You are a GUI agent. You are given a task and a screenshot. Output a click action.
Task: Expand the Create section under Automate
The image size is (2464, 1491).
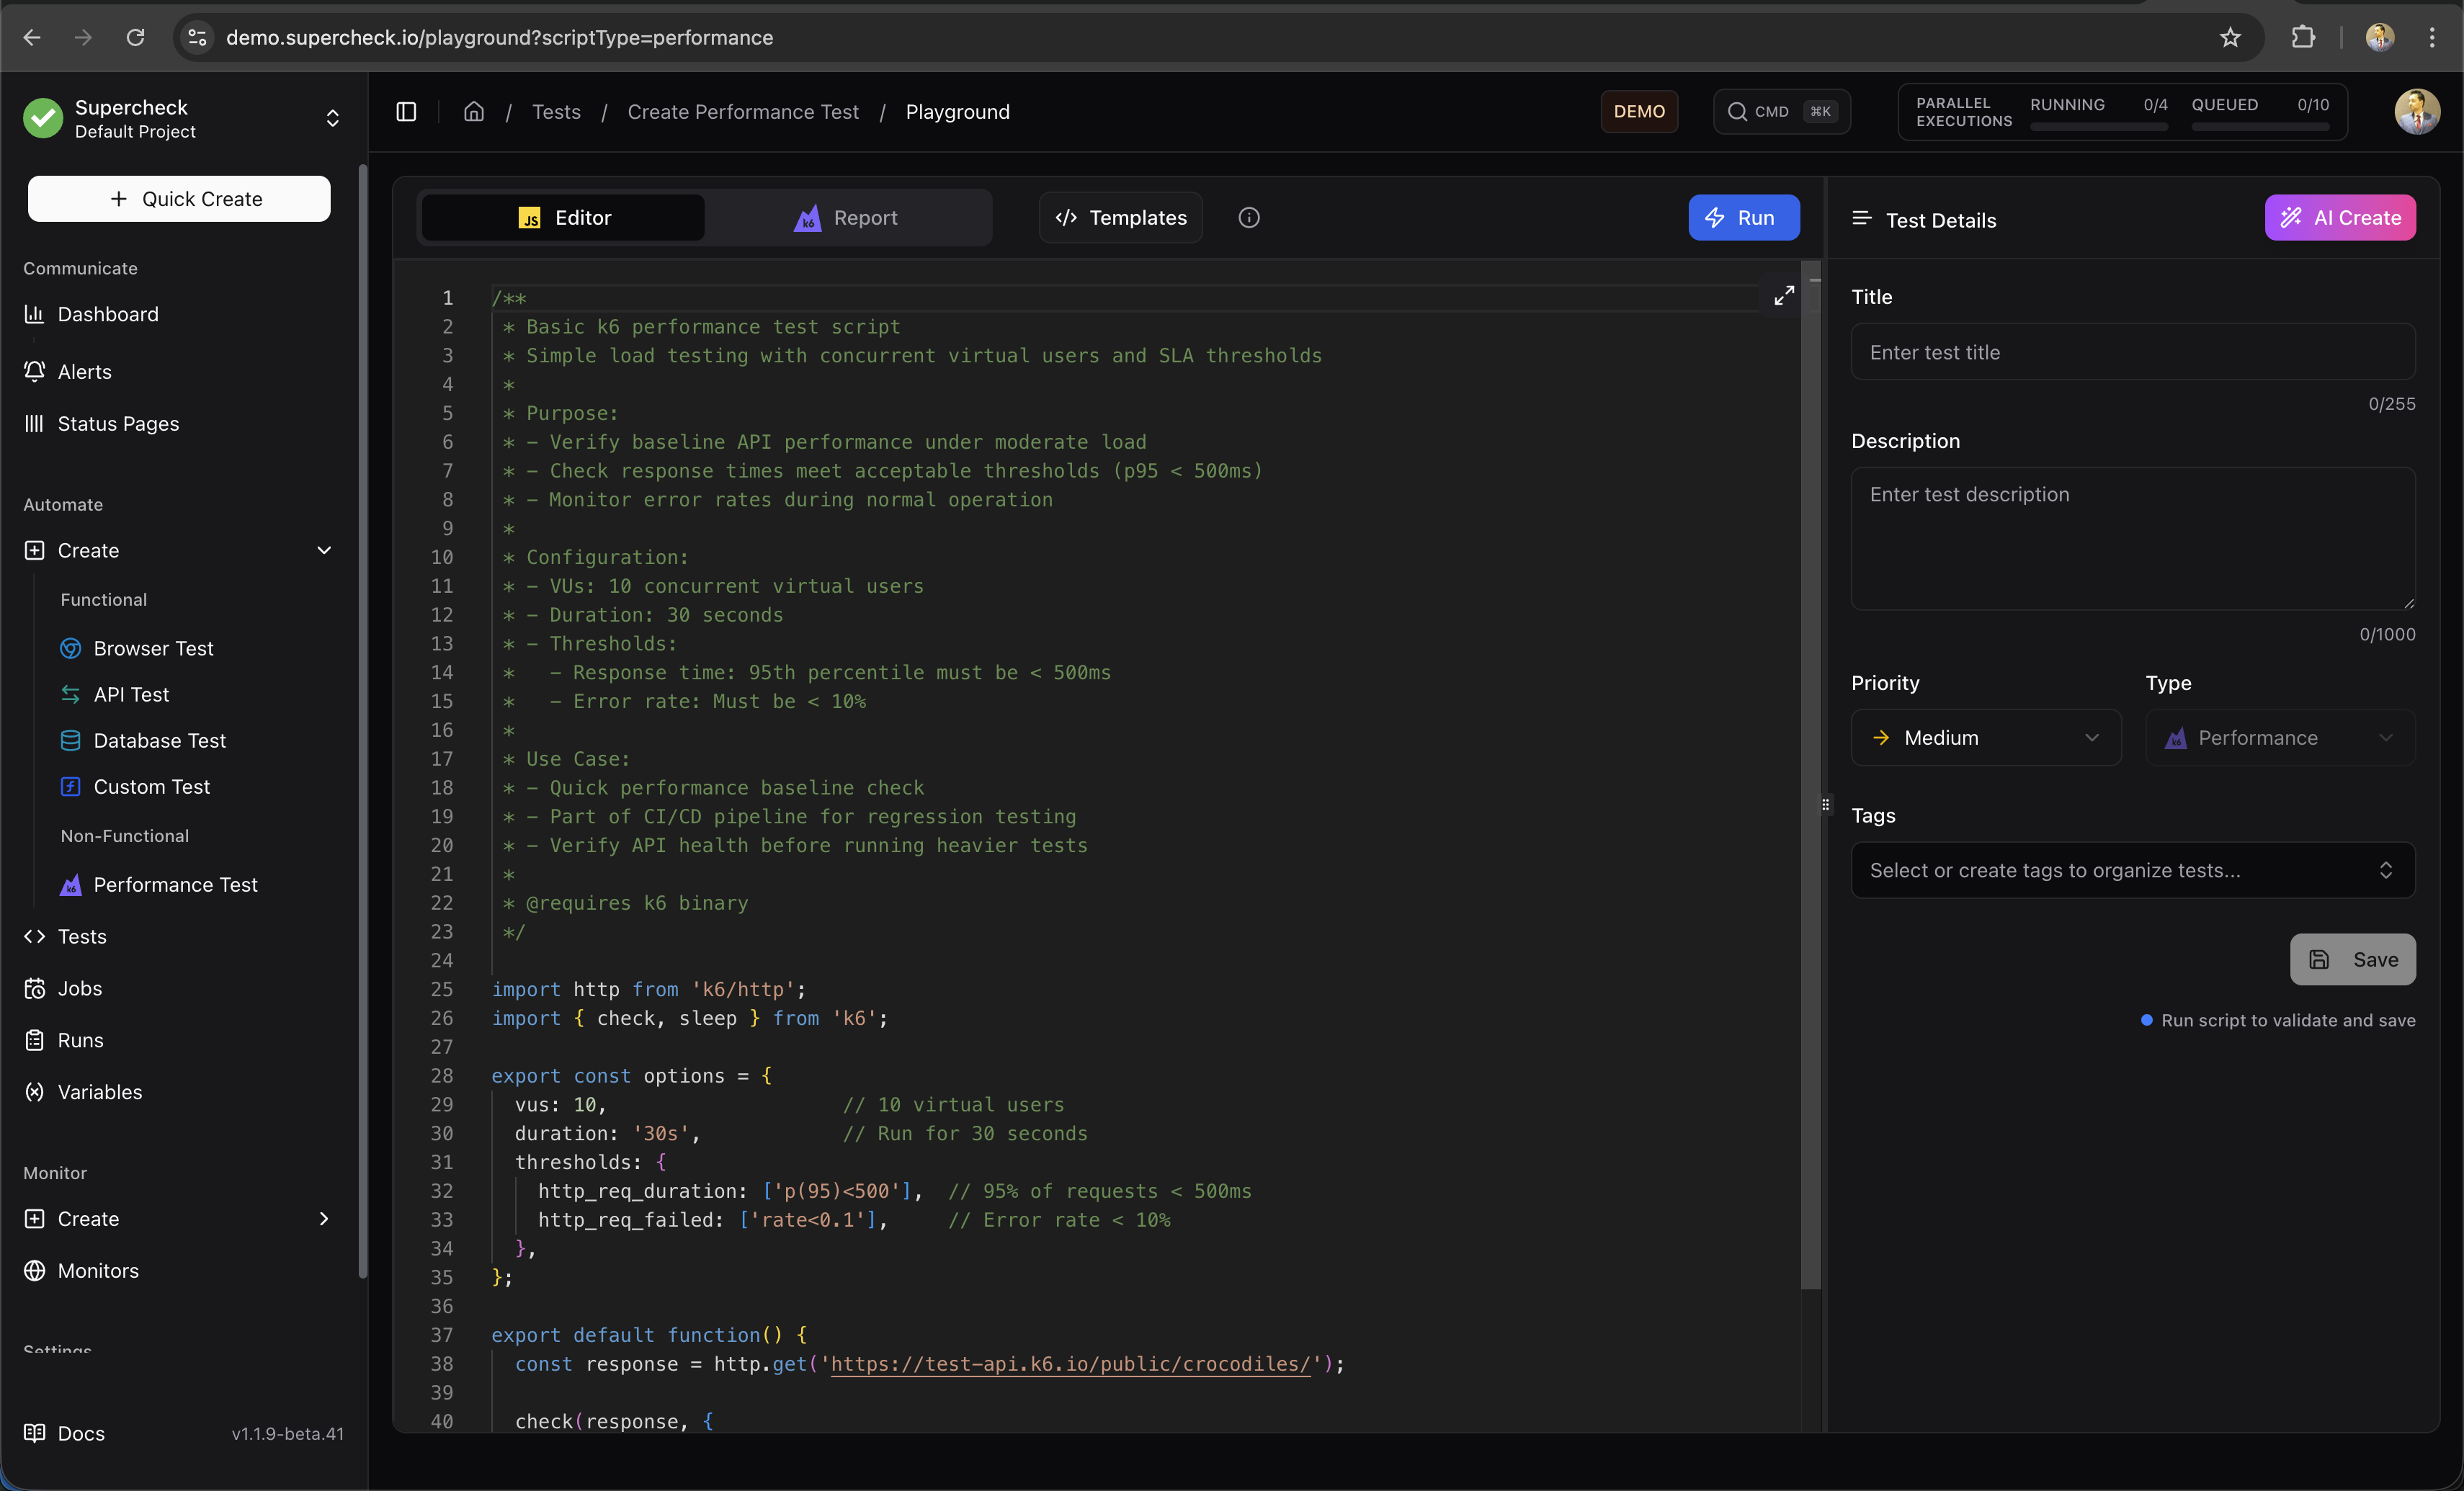(x=324, y=549)
